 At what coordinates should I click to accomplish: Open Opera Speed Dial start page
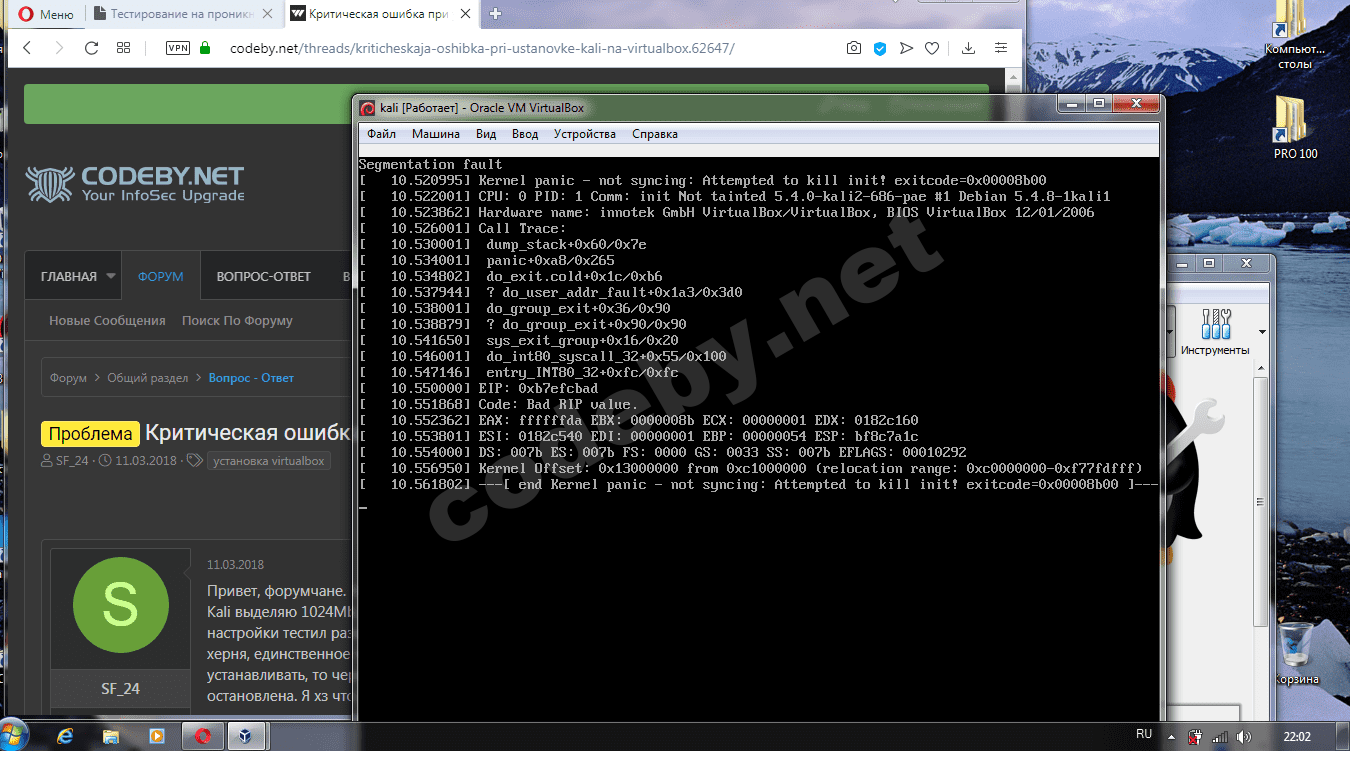click(x=124, y=48)
